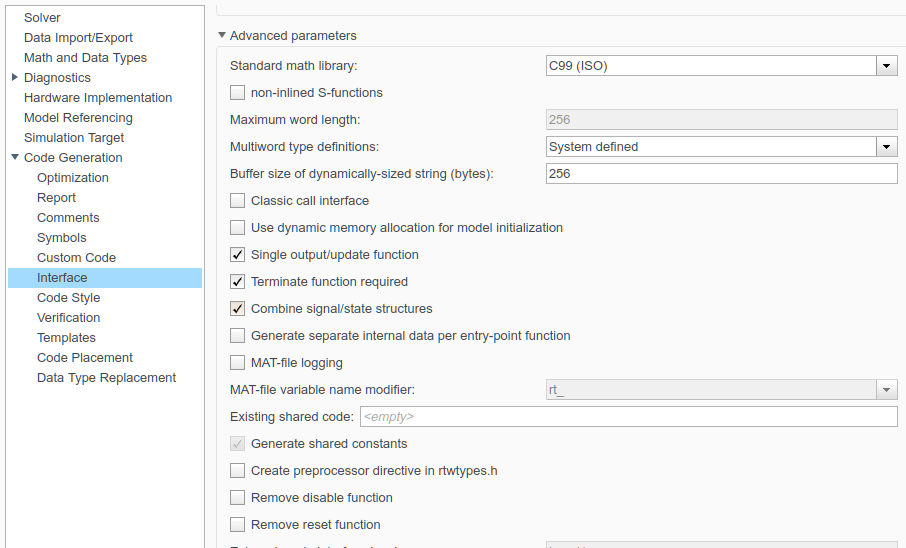Image resolution: width=906 pixels, height=548 pixels.
Task: Click 'MAT-file variable name modifier:' label
Action: pyautogui.click(x=322, y=390)
